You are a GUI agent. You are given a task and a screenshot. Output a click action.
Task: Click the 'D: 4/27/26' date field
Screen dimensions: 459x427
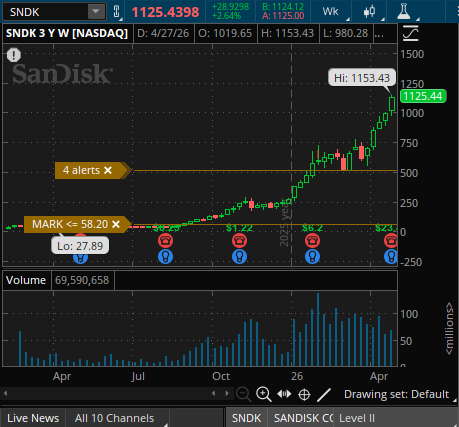pos(163,33)
